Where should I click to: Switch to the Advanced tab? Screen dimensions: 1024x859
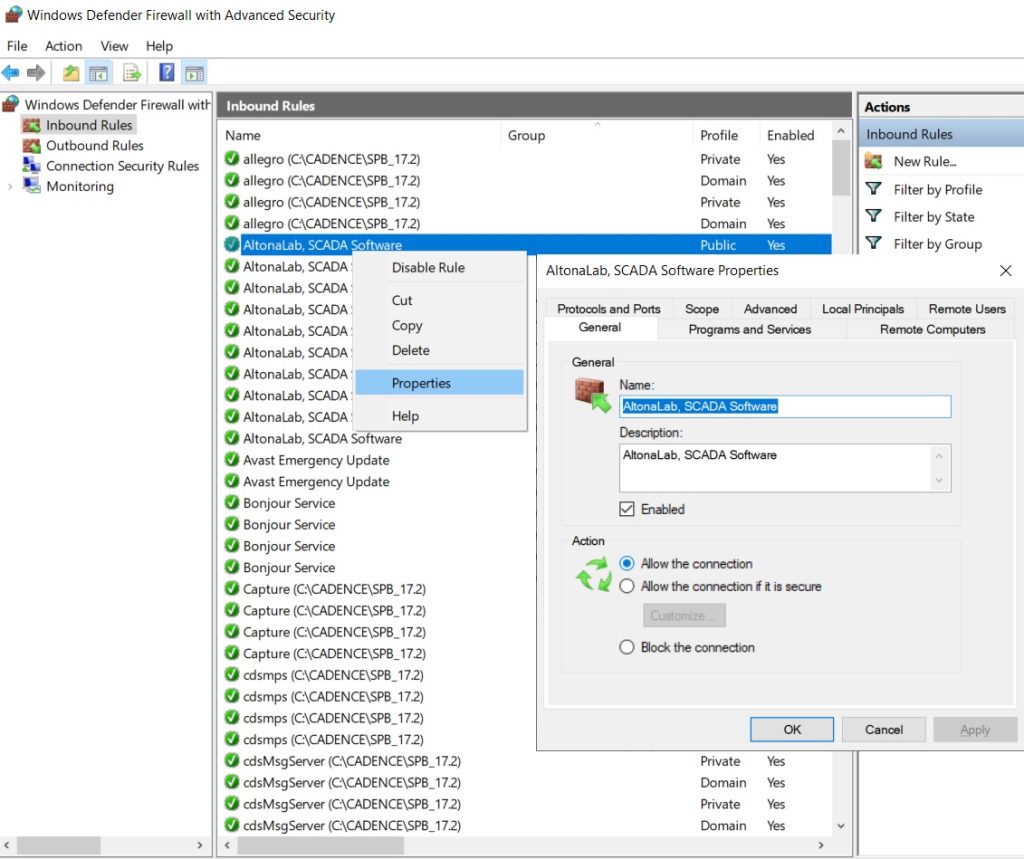(x=770, y=308)
